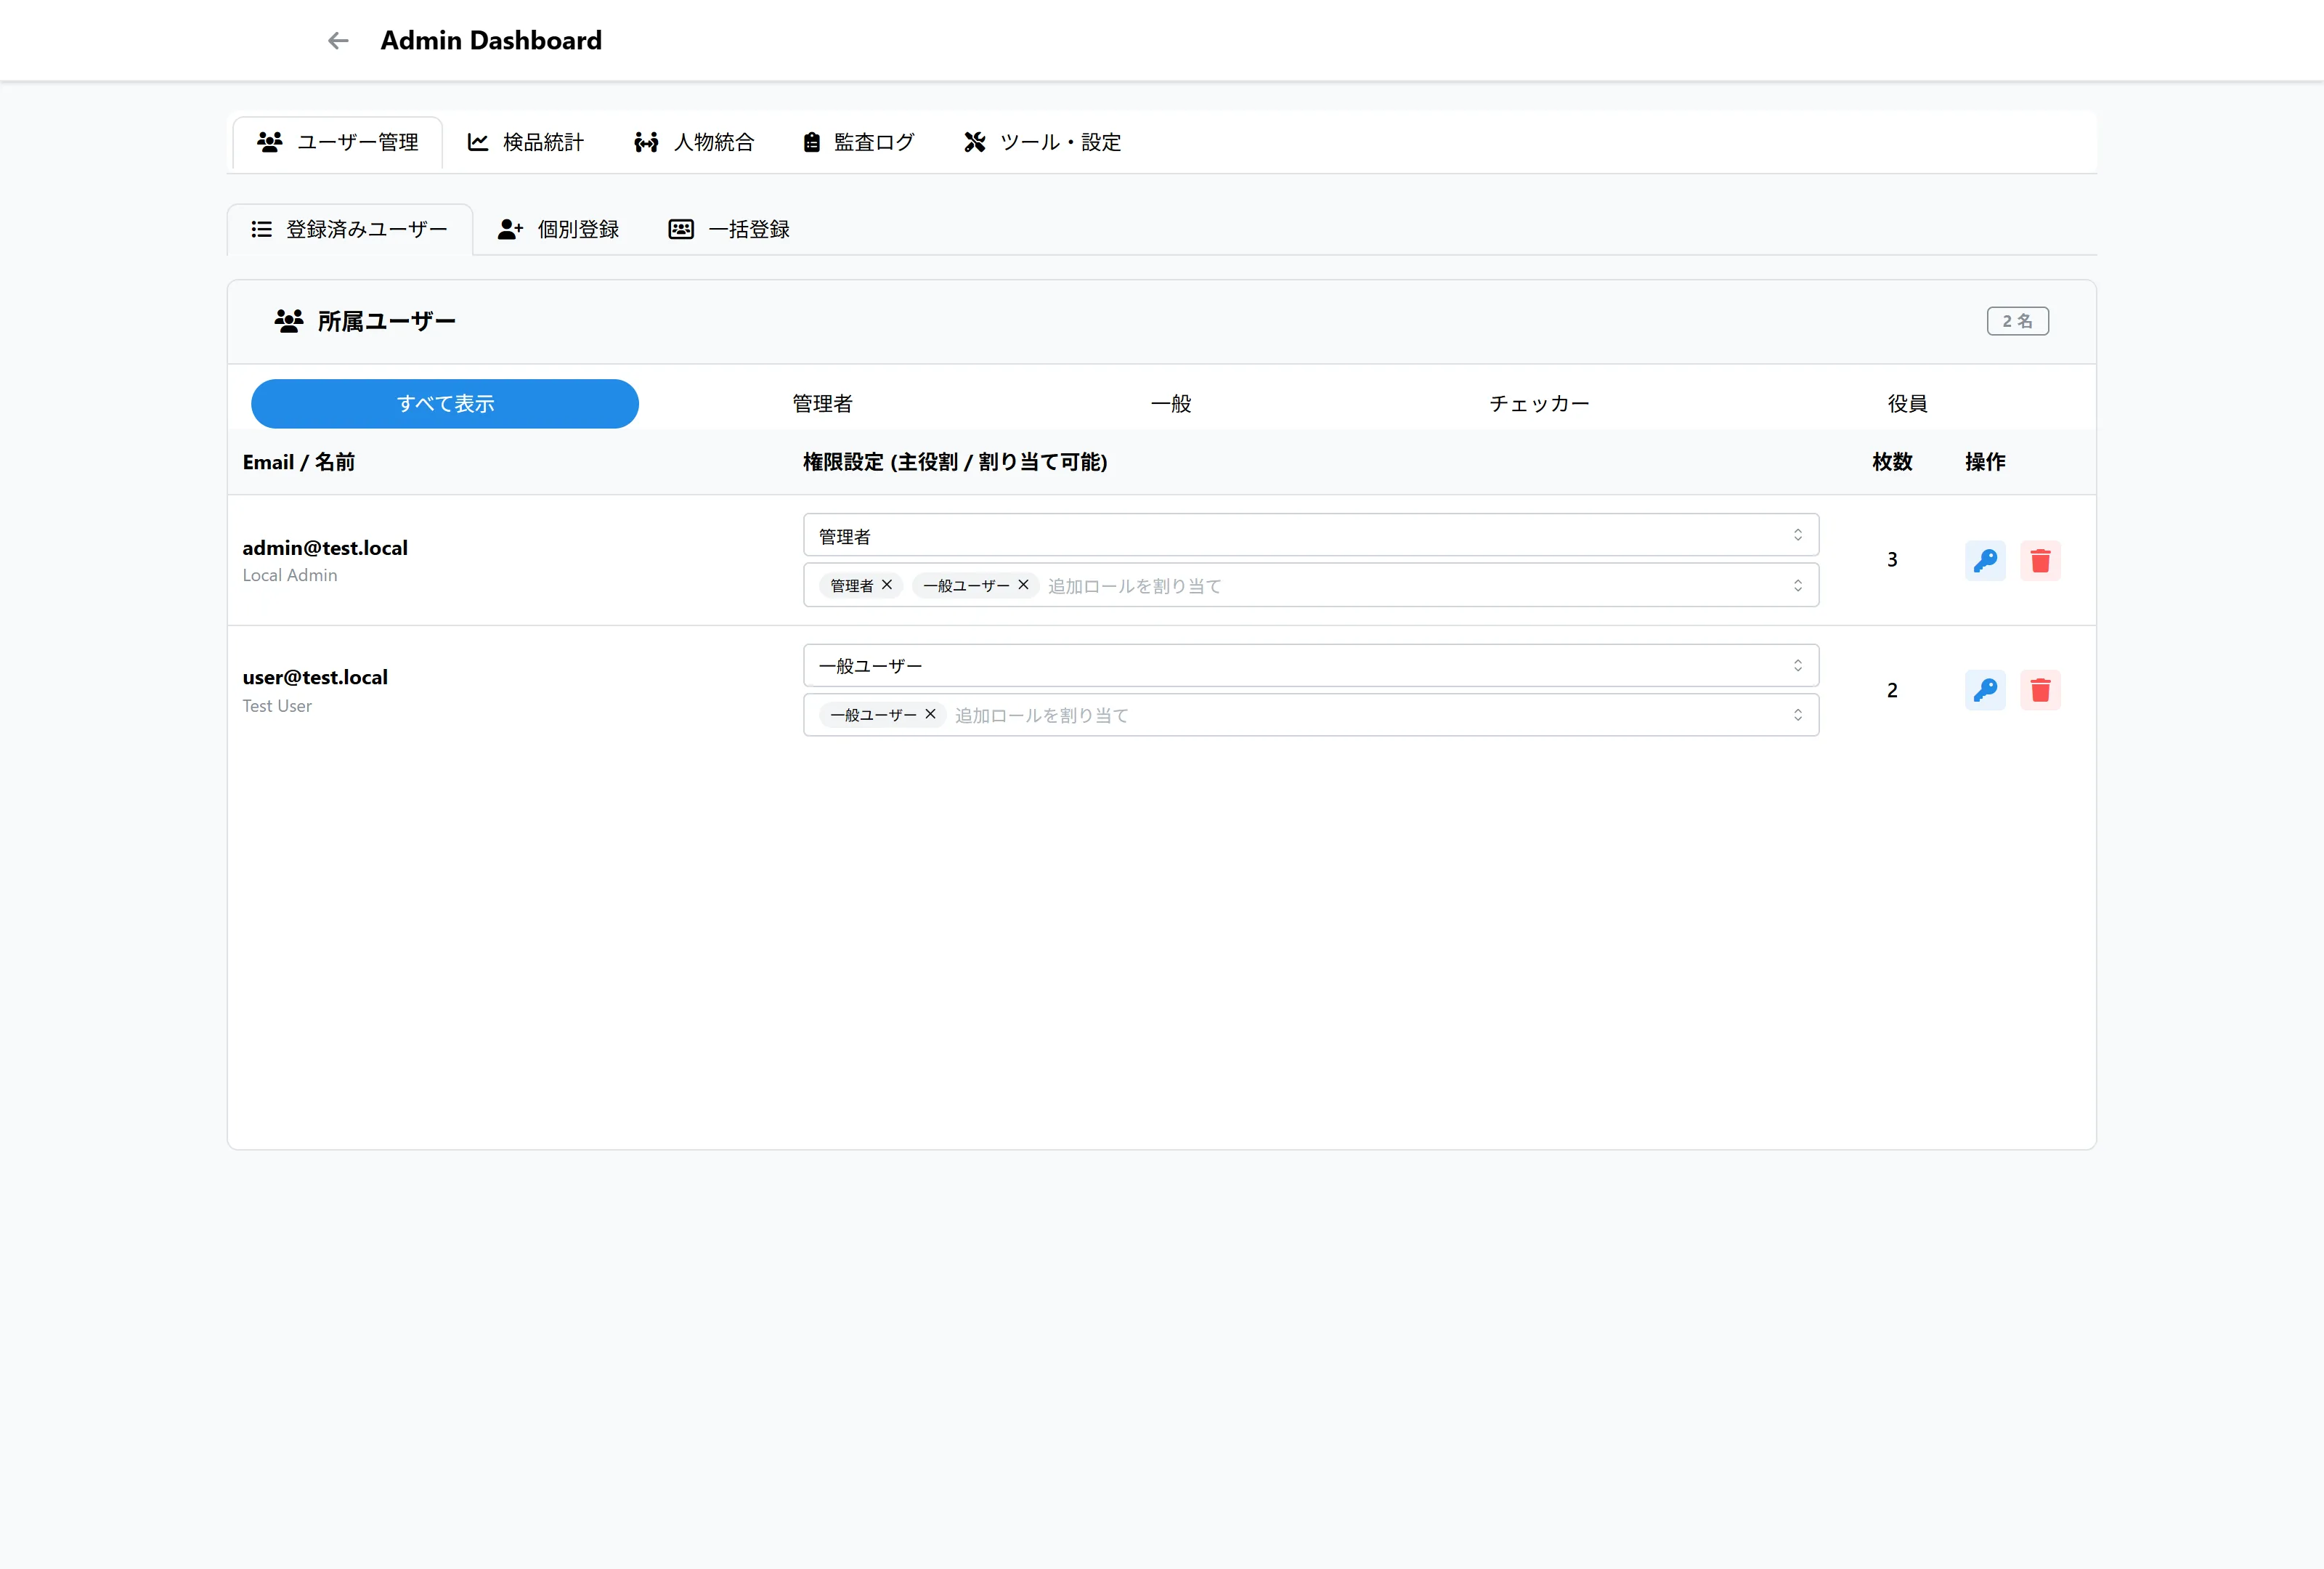Filter users by チェッカー role
The image size is (2324, 1569).
[x=1538, y=403]
